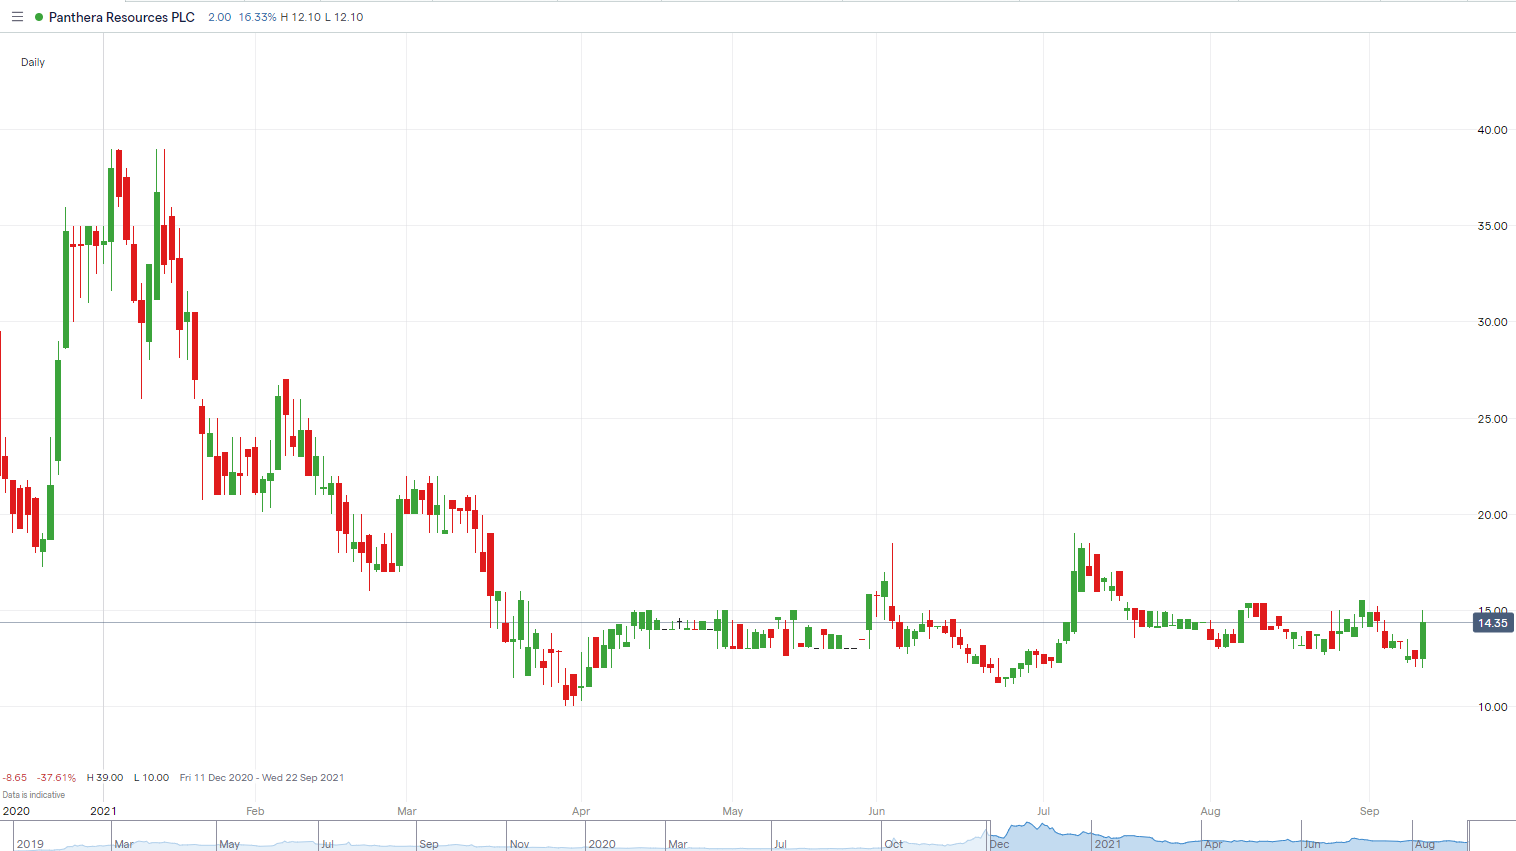The height and width of the screenshot is (851, 1516).
Task: Click the green market status dot
Action: coord(39,17)
